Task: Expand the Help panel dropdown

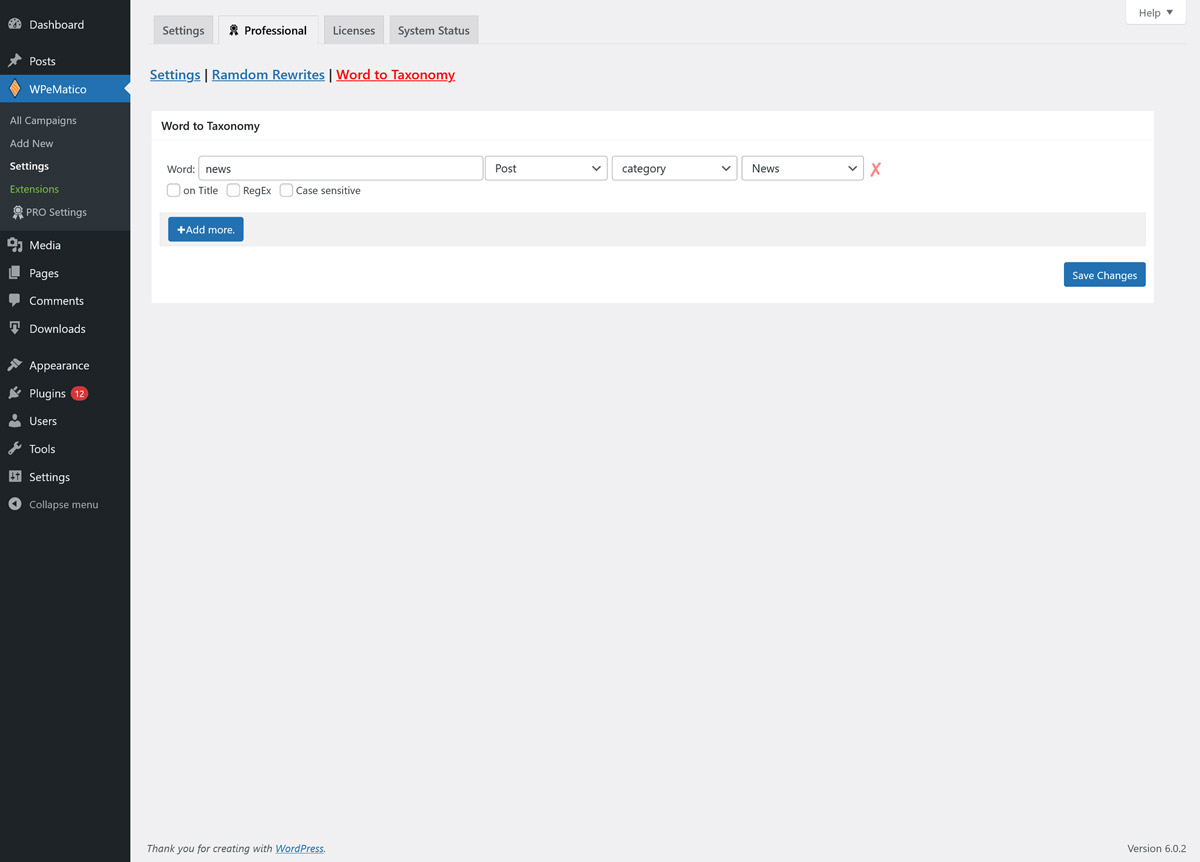Action: [1156, 13]
